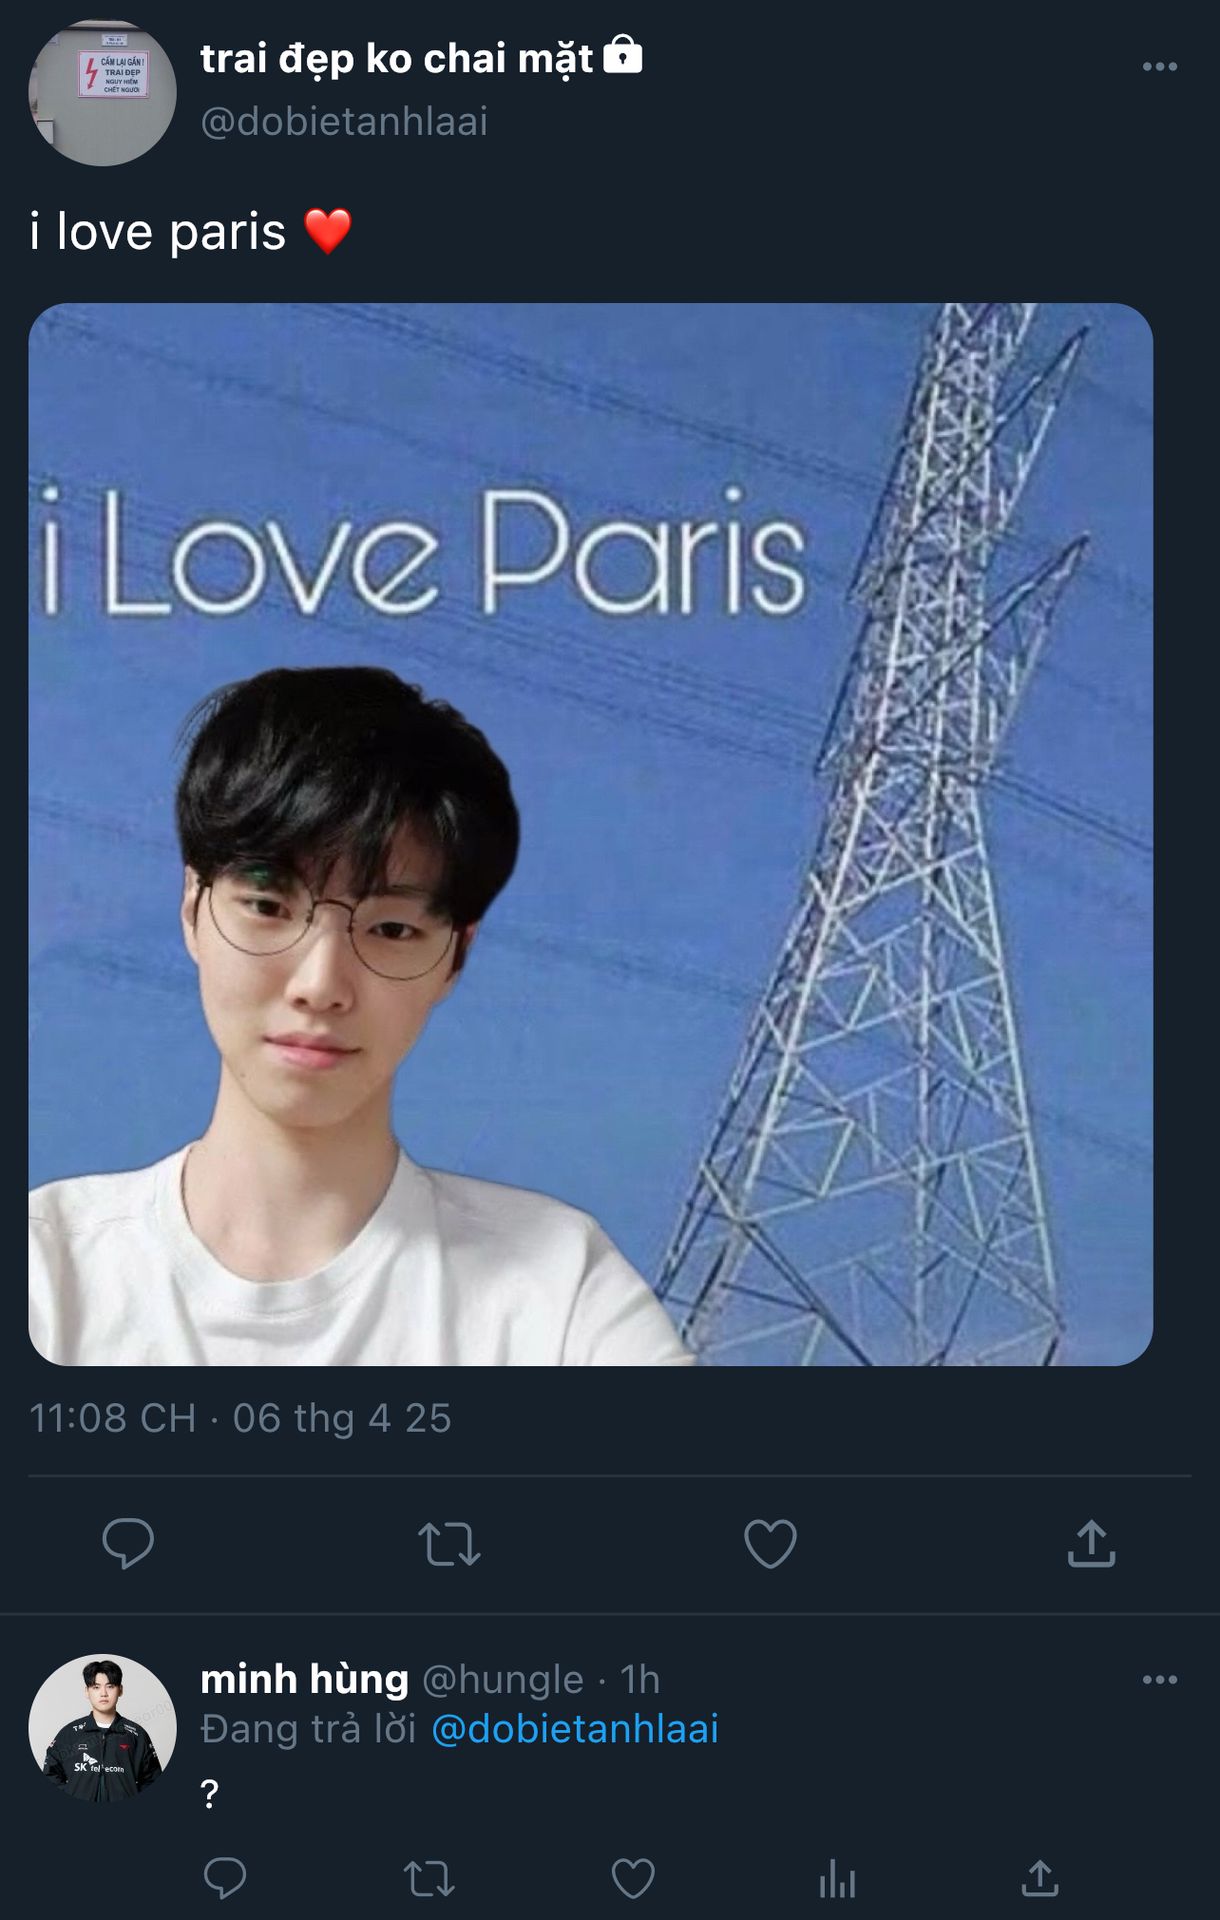1220x1920 pixels.
Task: Reply to minh hùng's comment
Action: [225, 1878]
